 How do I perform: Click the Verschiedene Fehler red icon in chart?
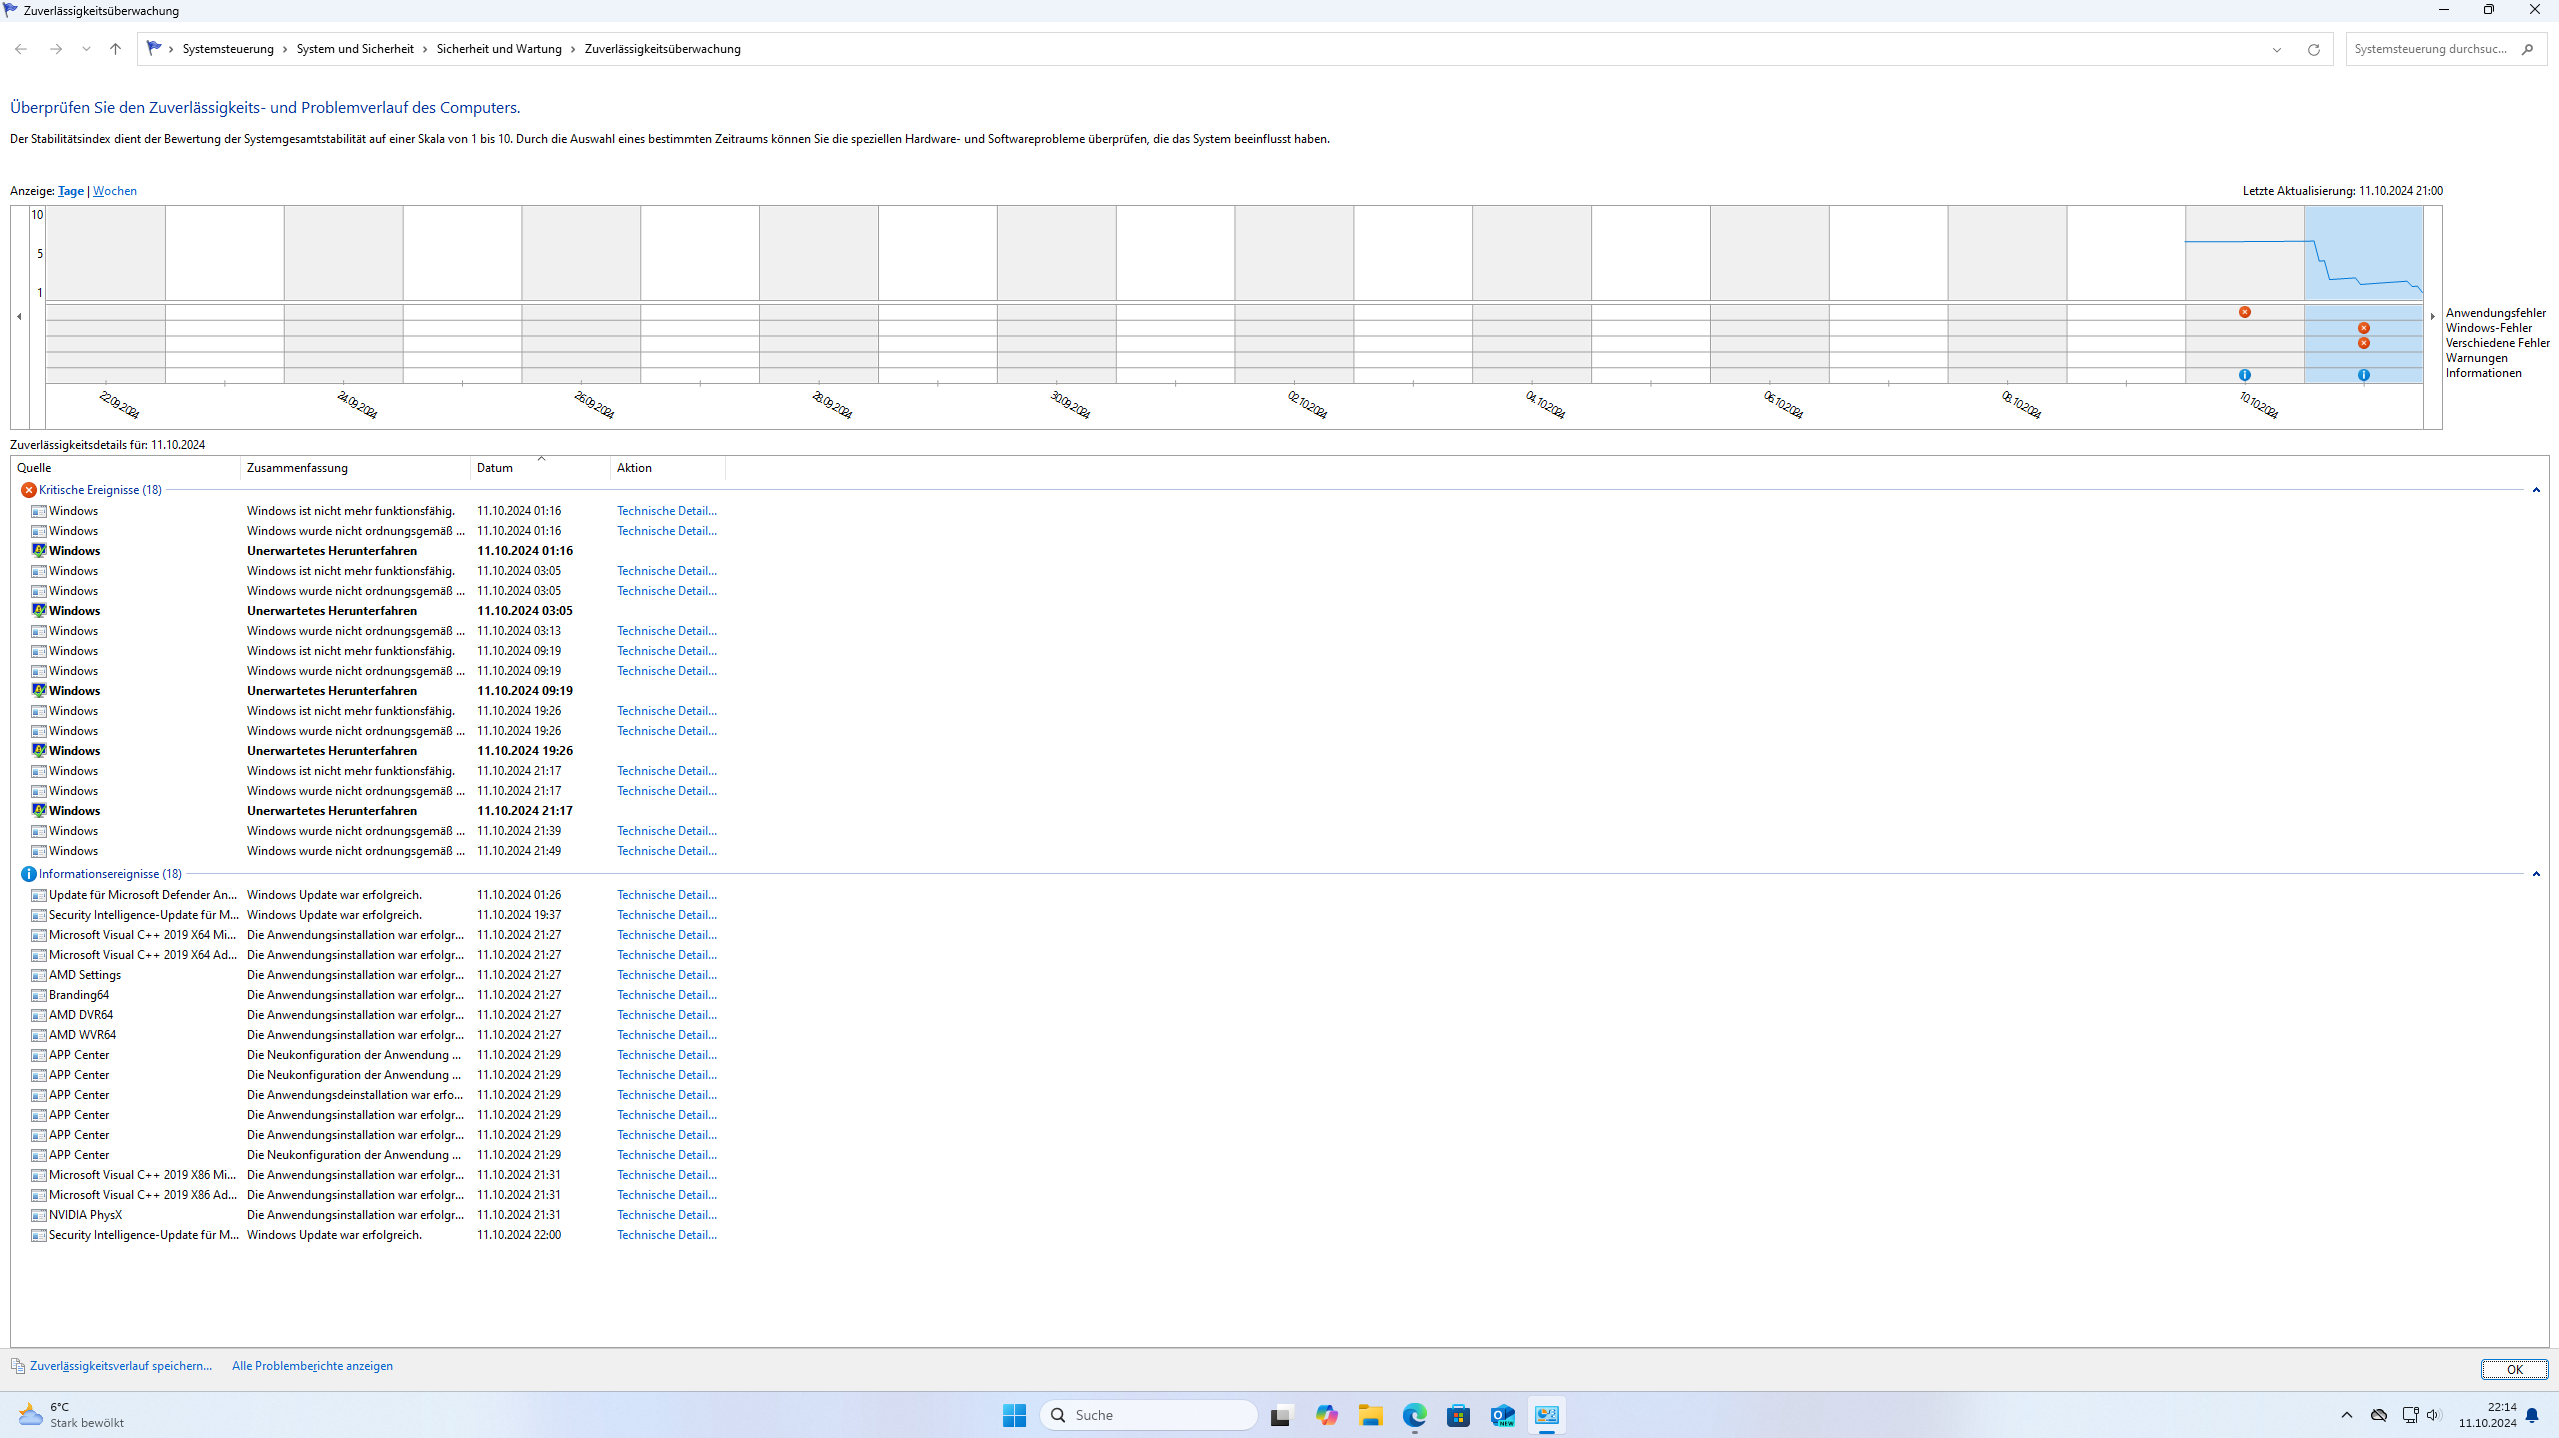pos(2363,343)
